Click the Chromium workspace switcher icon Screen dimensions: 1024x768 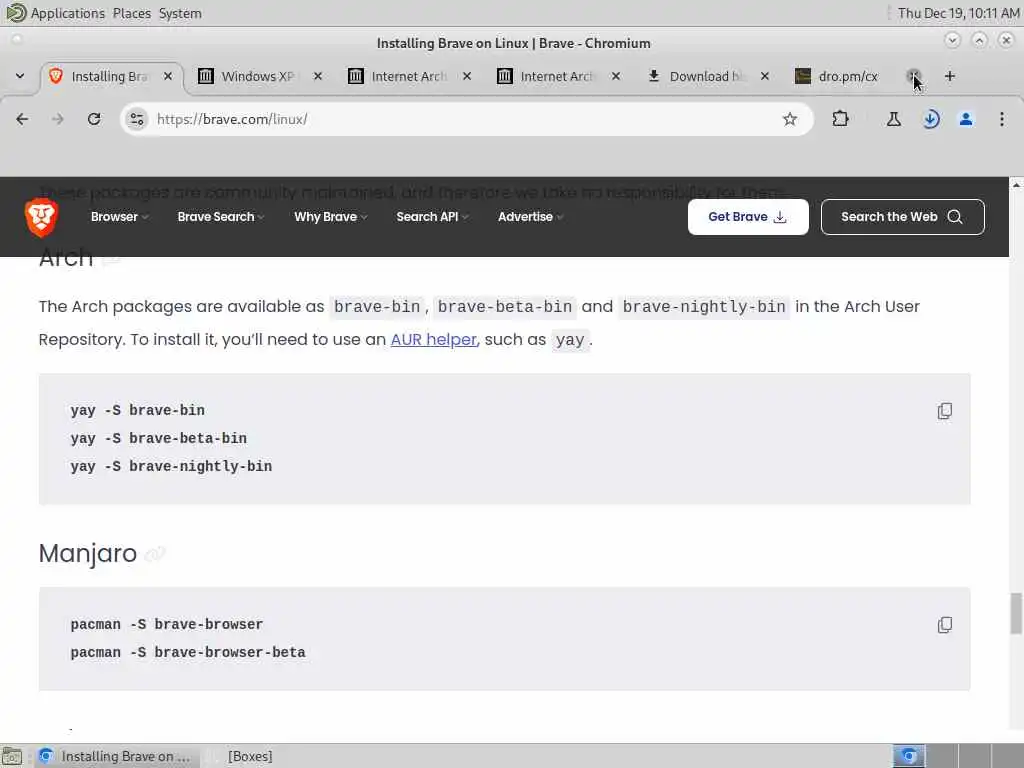(909, 756)
